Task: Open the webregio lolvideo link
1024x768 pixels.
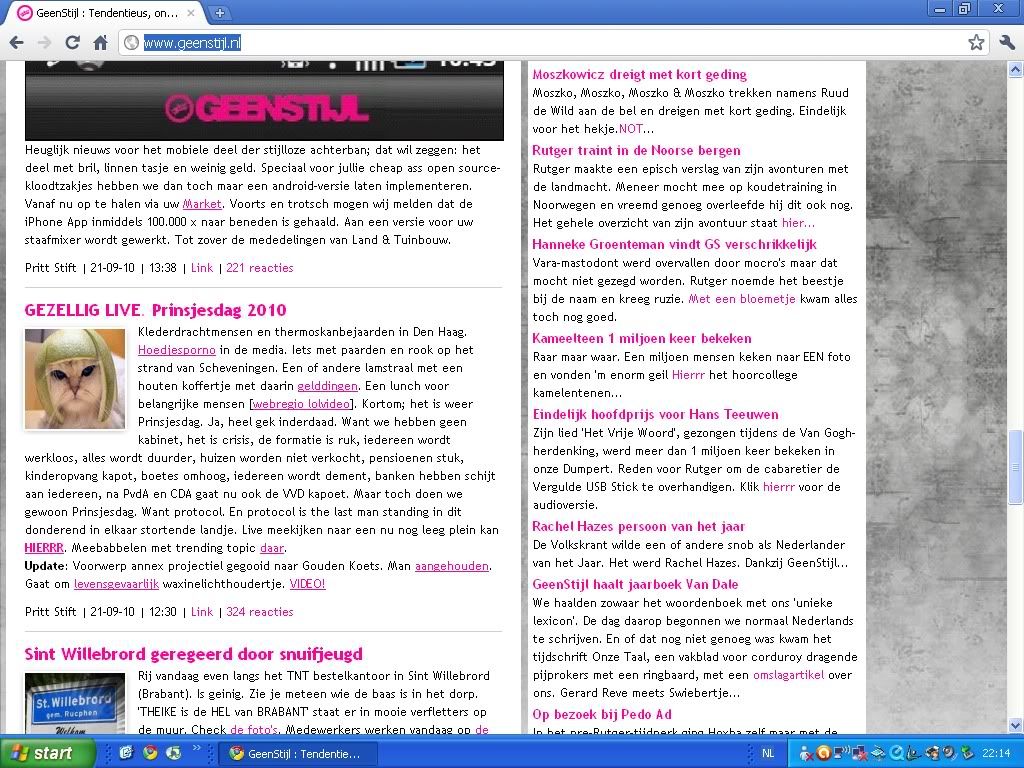Action: pyautogui.click(x=302, y=404)
